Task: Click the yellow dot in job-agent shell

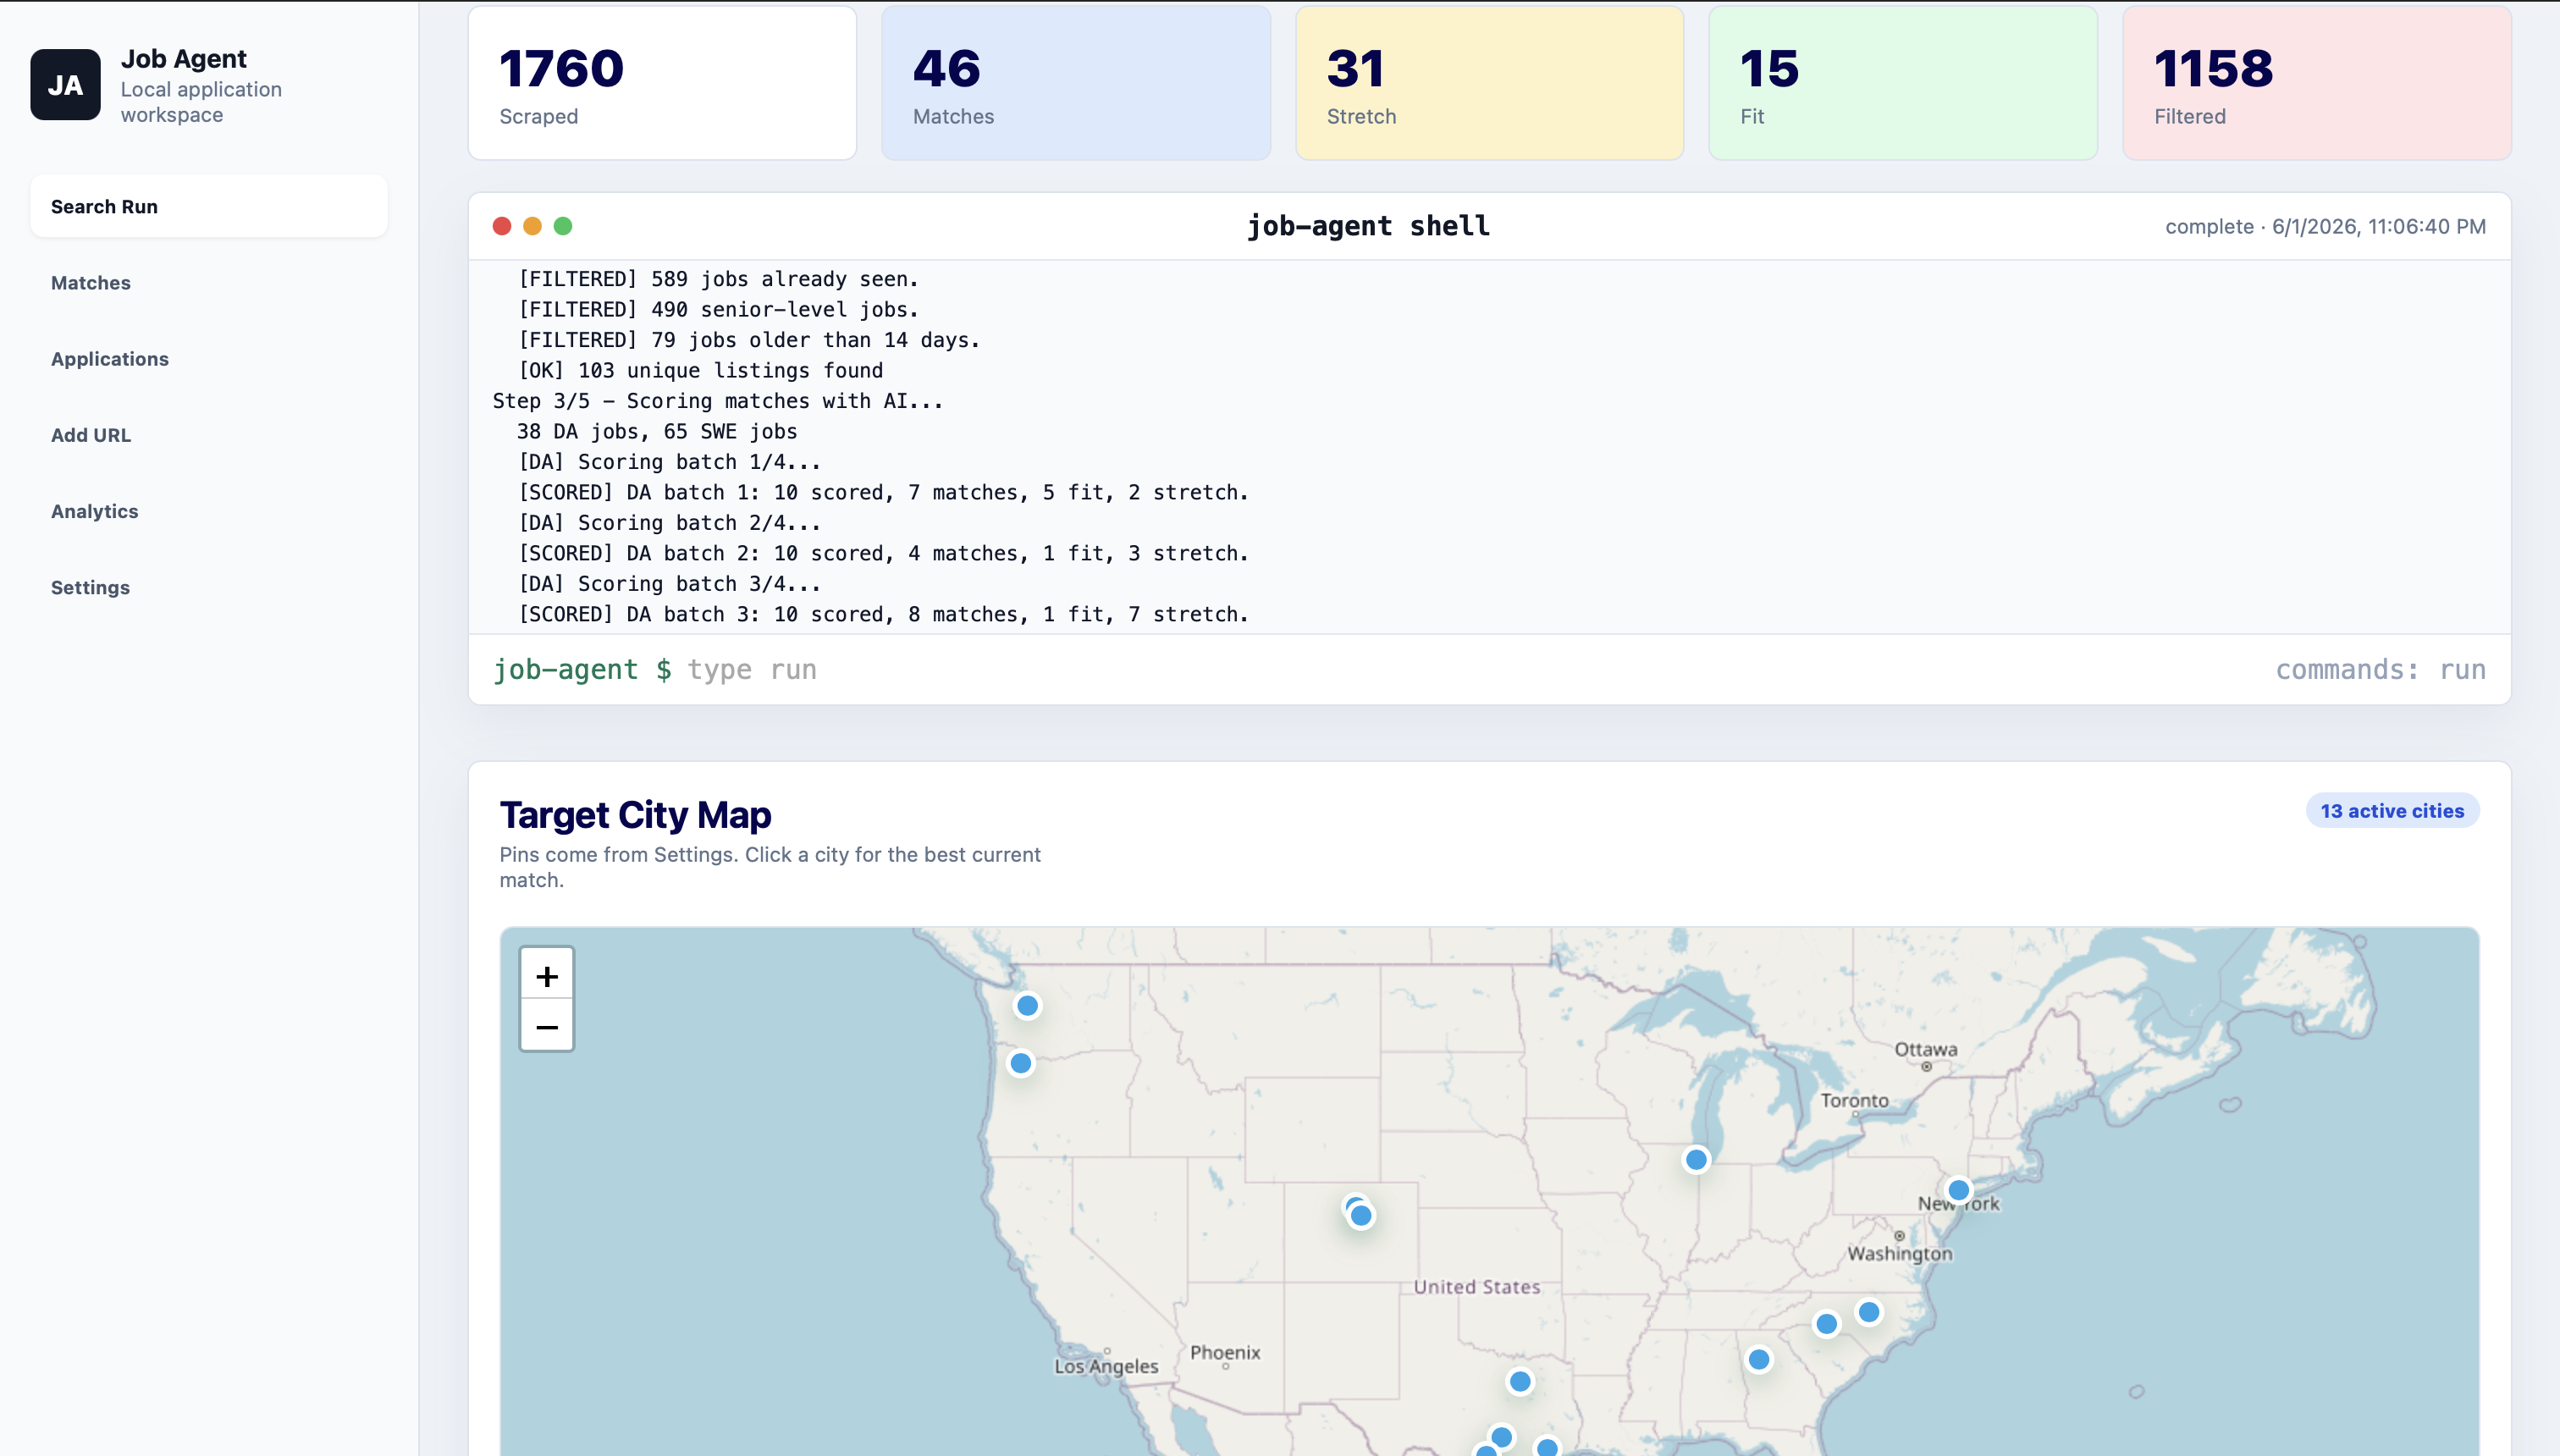Action: pyautogui.click(x=532, y=226)
